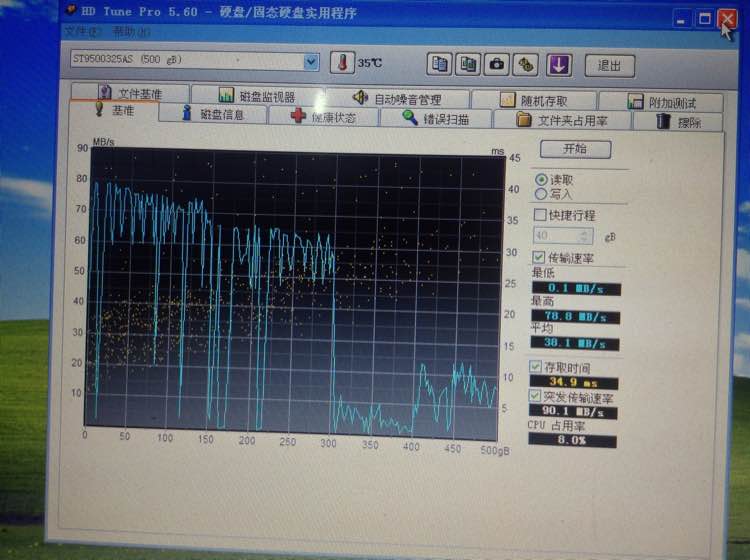The image size is (750, 560).
Task: Toggle the 传输速率 transfer rate checkbox
Action: (x=539, y=257)
